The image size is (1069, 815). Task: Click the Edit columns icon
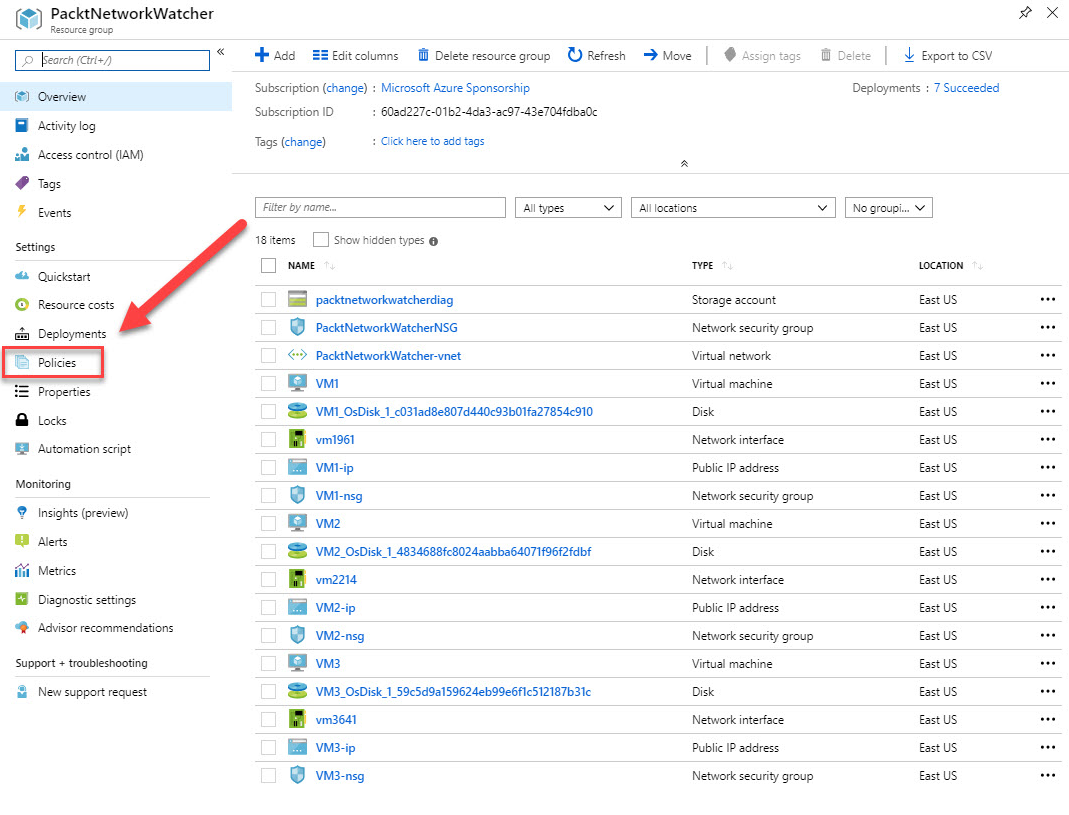320,55
